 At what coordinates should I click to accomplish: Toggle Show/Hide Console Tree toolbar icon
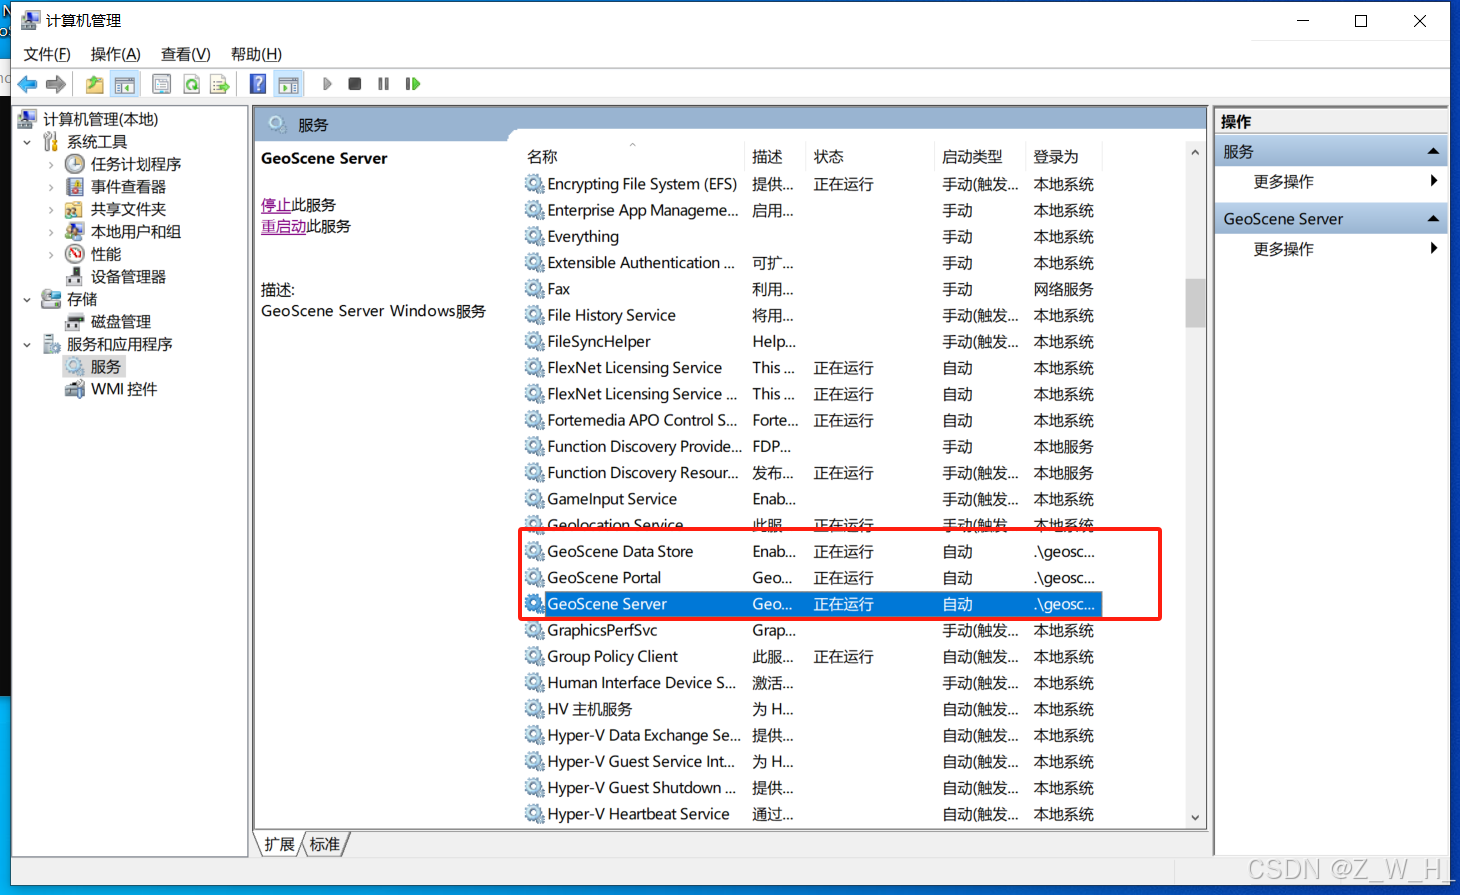pyautogui.click(x=125, y=84)
